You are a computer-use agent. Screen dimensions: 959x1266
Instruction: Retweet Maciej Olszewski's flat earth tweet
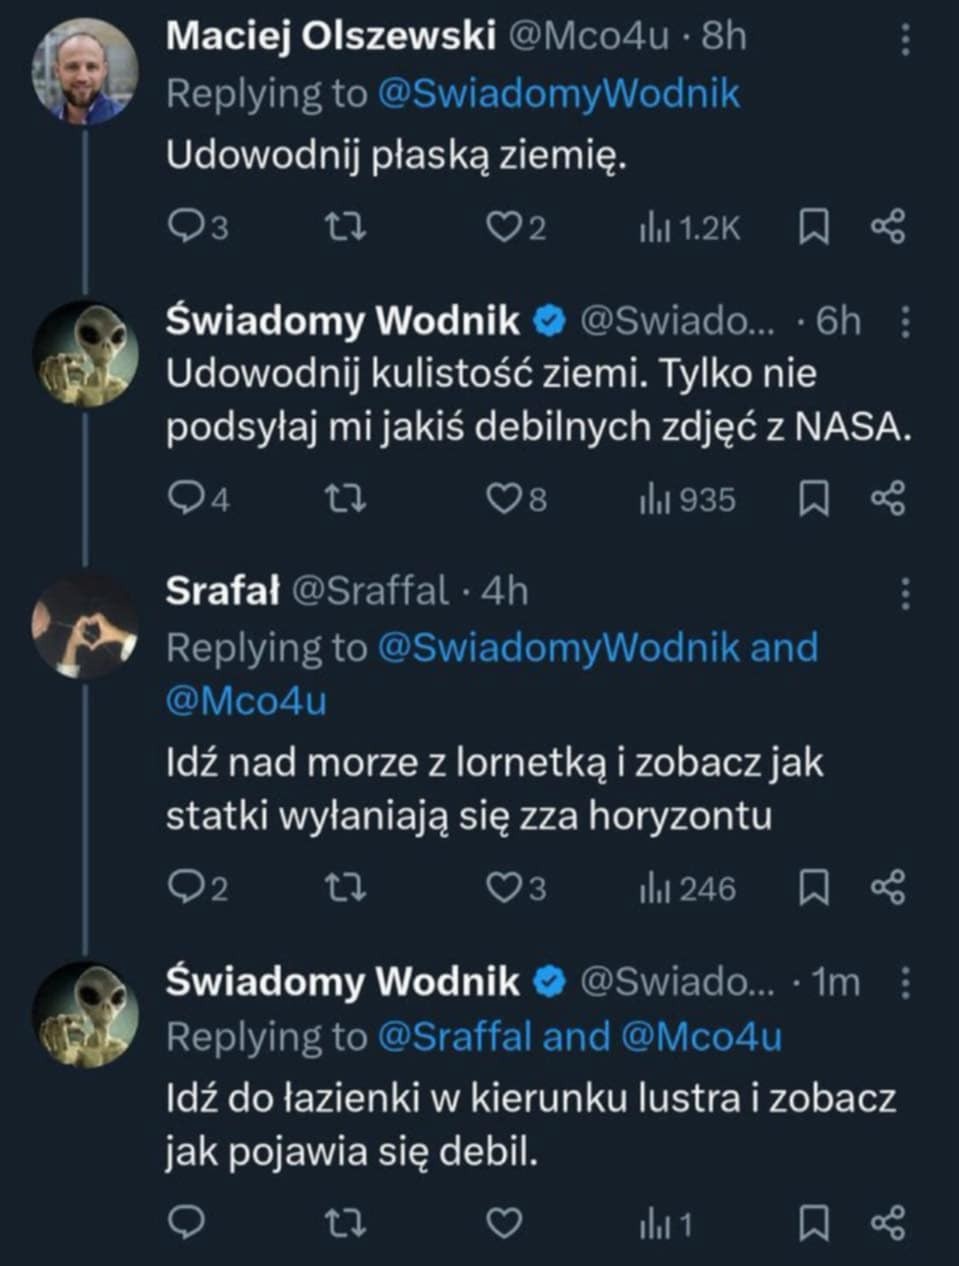click(x=347, y=229)
